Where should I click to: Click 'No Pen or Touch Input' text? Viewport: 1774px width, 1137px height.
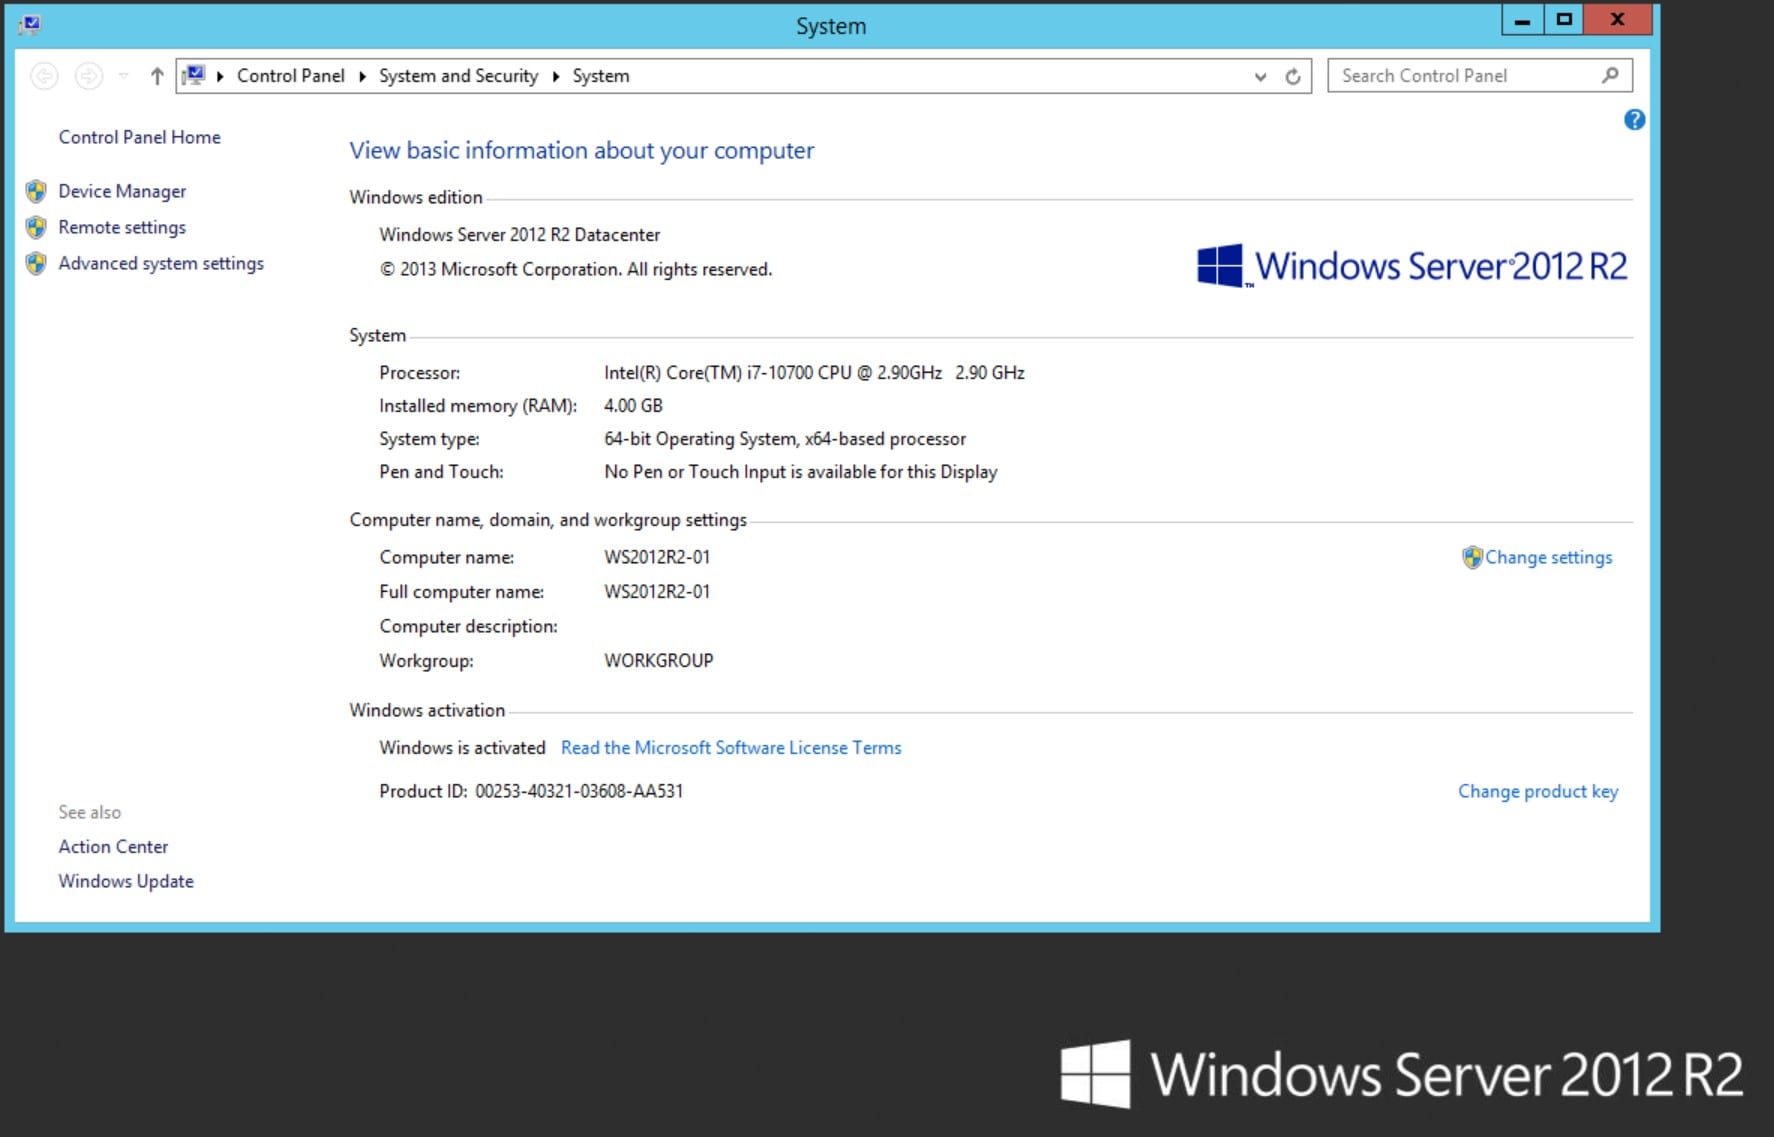pos(800,472)
